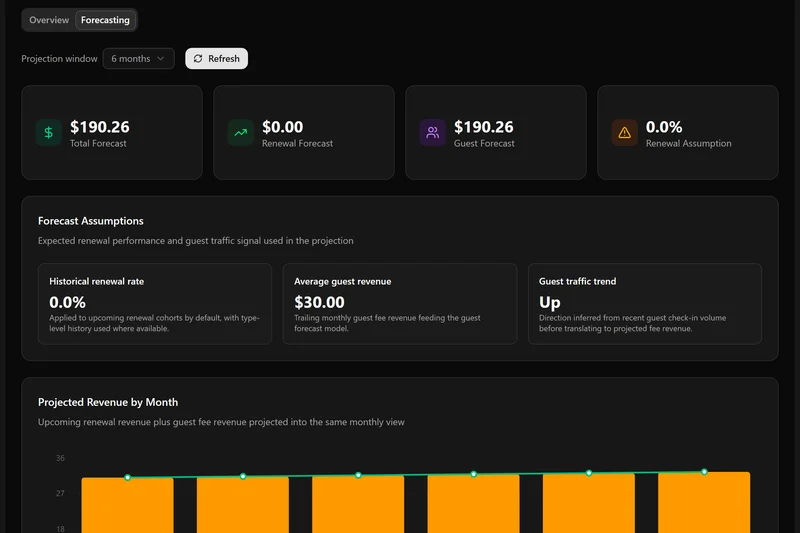Click the Direction inferred from recent guest check-in description

point(632,323)
